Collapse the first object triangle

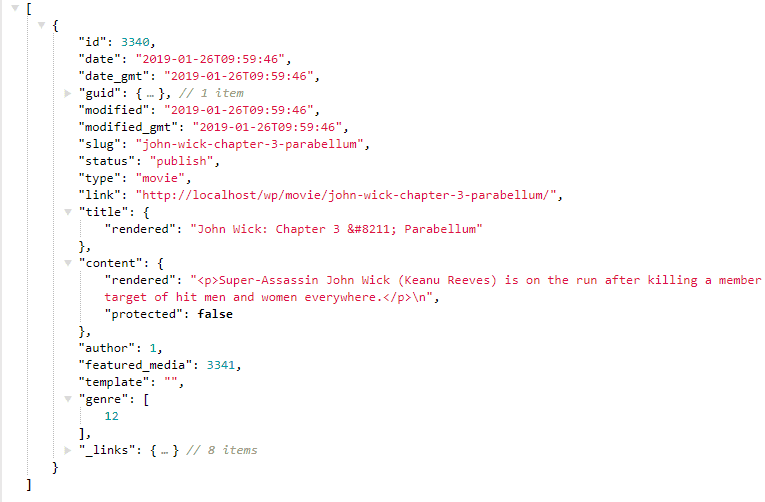tap(41, 25)
